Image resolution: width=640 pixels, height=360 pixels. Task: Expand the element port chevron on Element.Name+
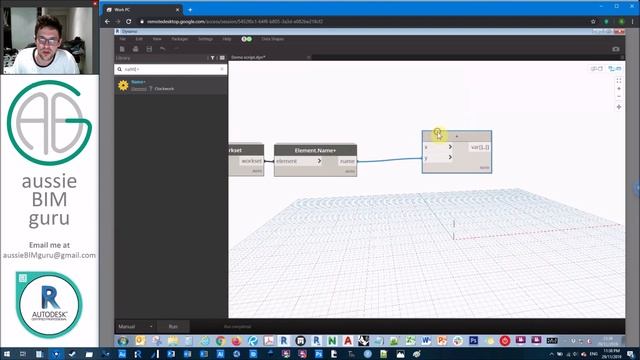(x=319, y=161)
